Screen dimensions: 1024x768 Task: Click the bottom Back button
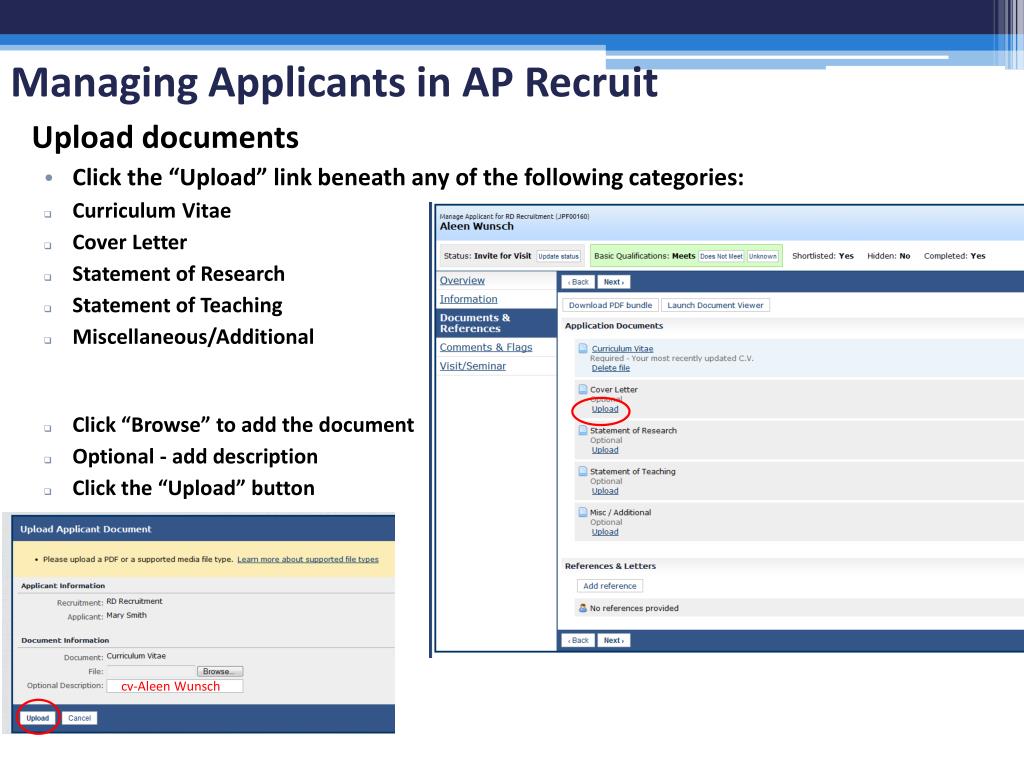coord(578,640)
